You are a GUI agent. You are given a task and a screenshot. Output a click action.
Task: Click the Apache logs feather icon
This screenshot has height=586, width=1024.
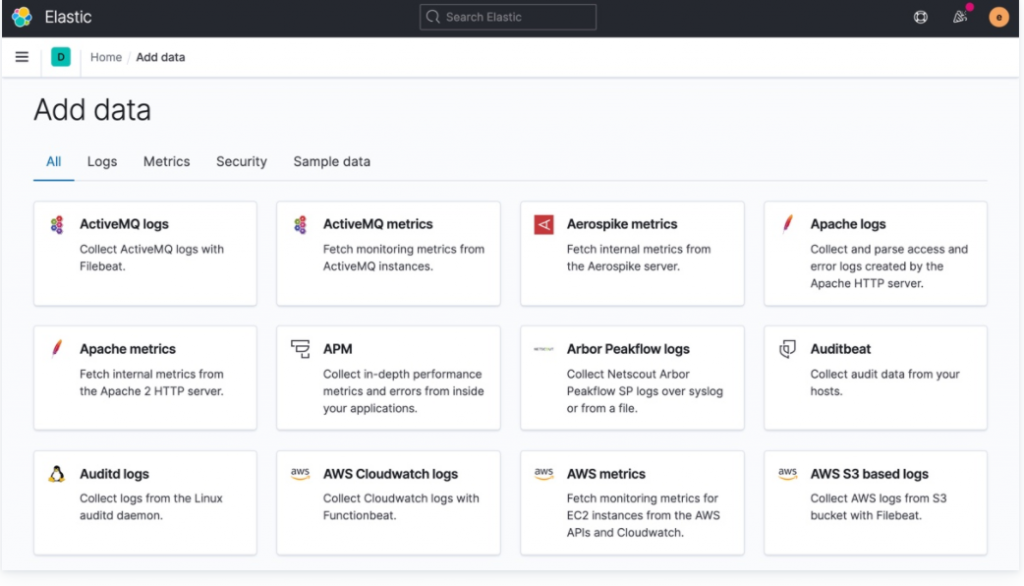click(788, 224)
